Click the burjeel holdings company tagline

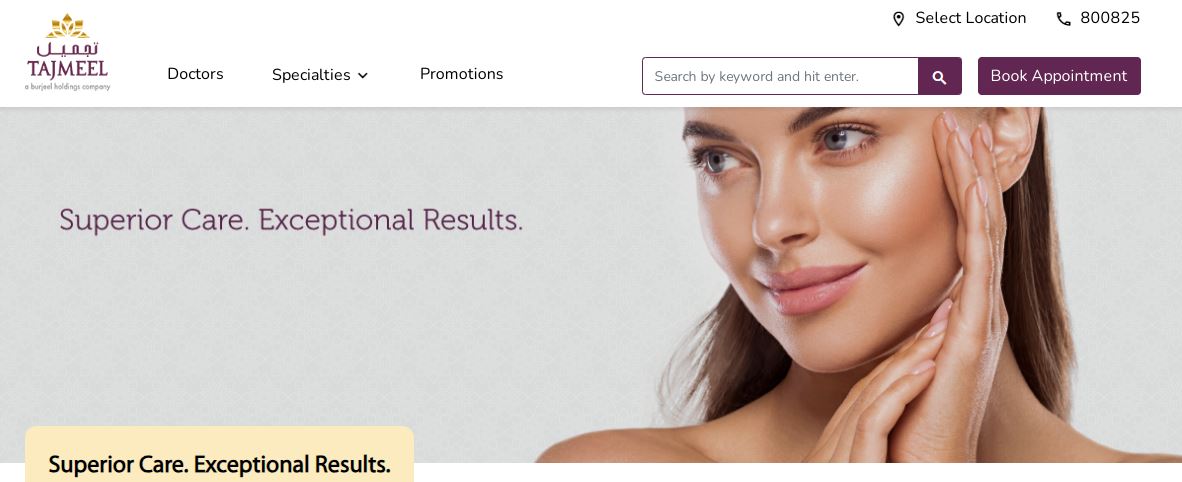pos(67,87)
